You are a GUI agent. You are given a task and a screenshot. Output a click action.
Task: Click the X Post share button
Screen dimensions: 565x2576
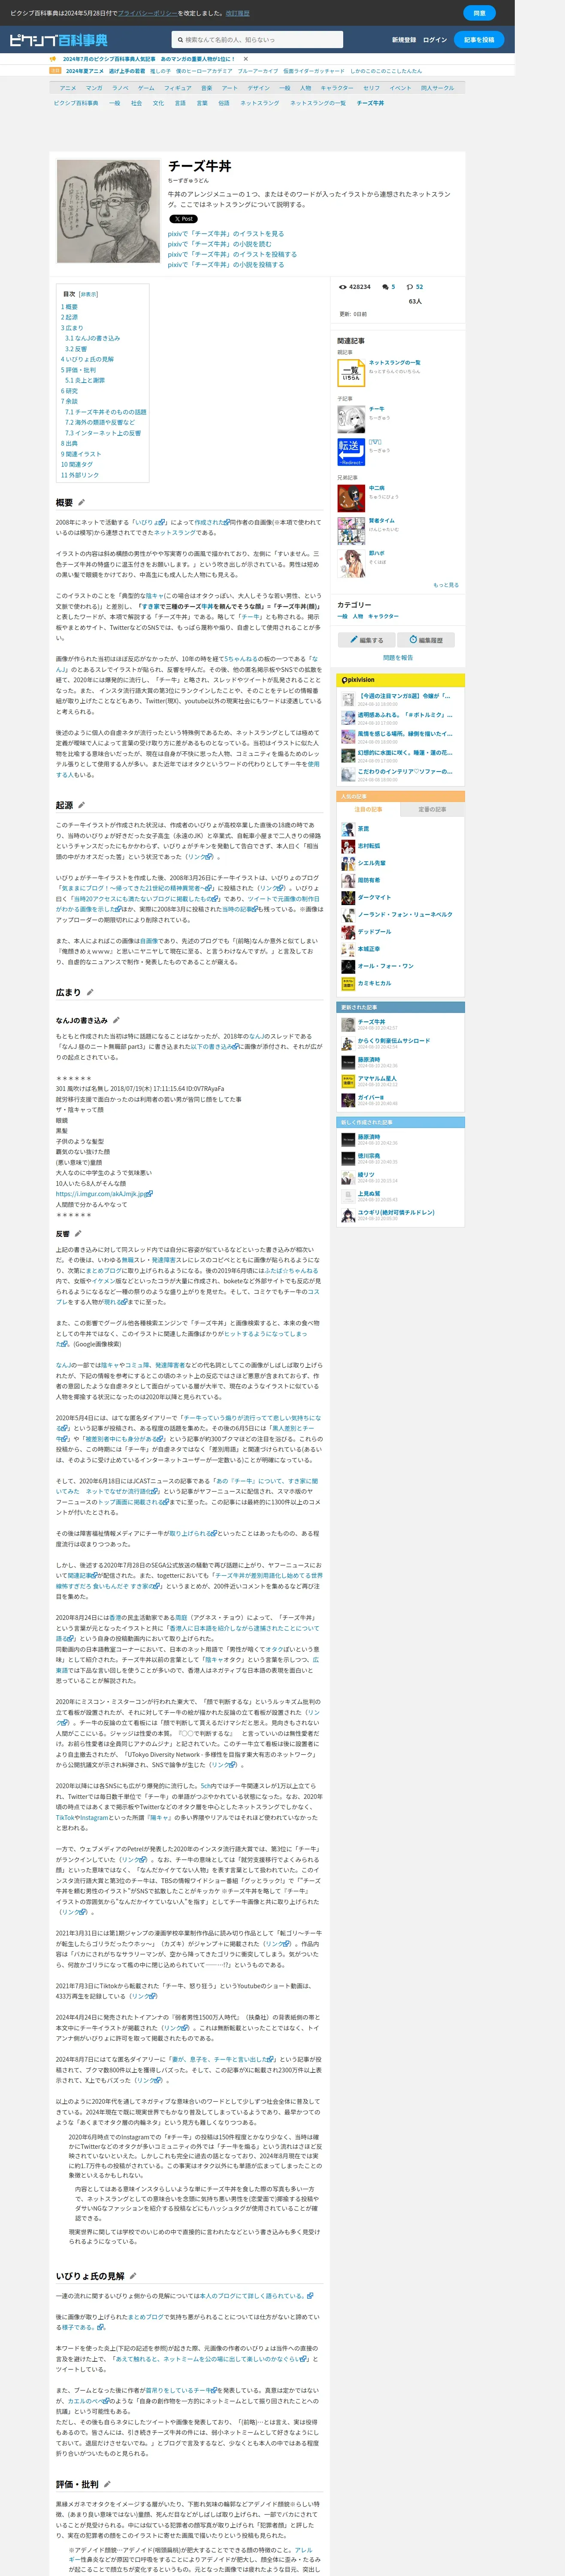pyautogui.click(x=183, y=219)
